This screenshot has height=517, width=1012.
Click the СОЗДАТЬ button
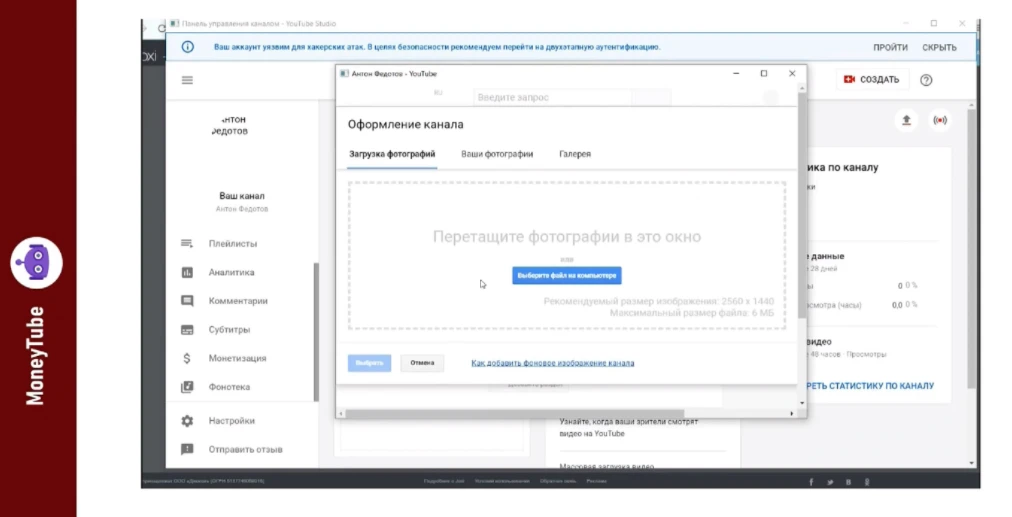click(x=872, y=79)
